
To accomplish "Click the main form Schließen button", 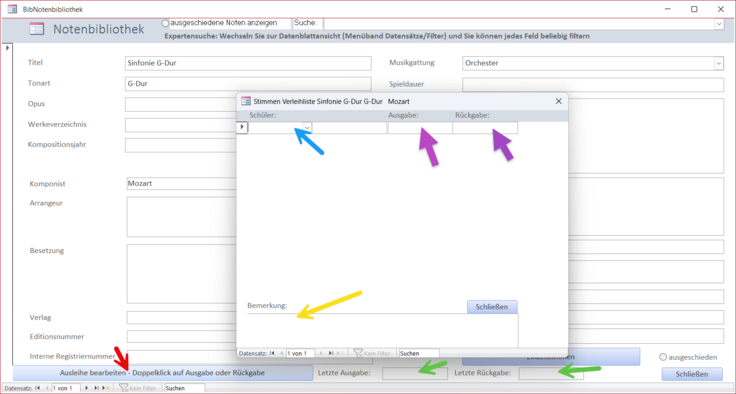I will tap(692, 374).
